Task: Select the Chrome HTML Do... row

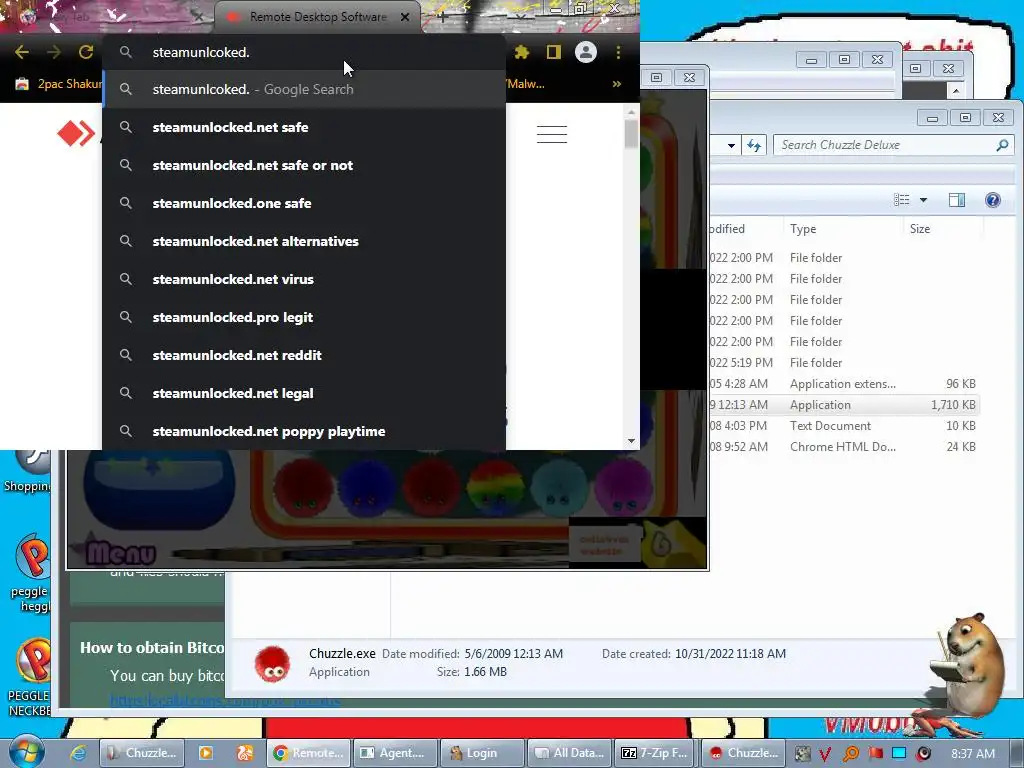Action: click(844, 447)
